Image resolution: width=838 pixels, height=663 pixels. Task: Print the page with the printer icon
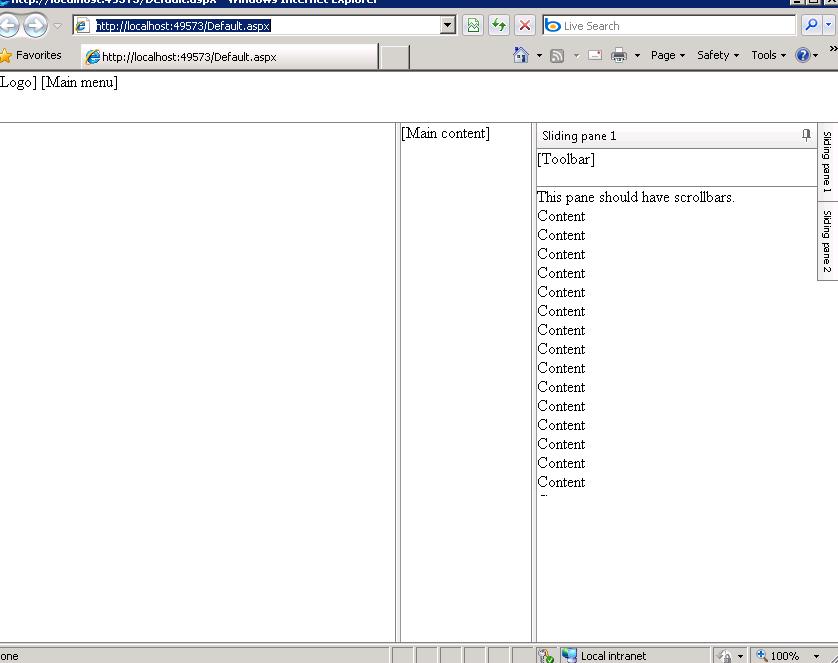tap(618, 55)
